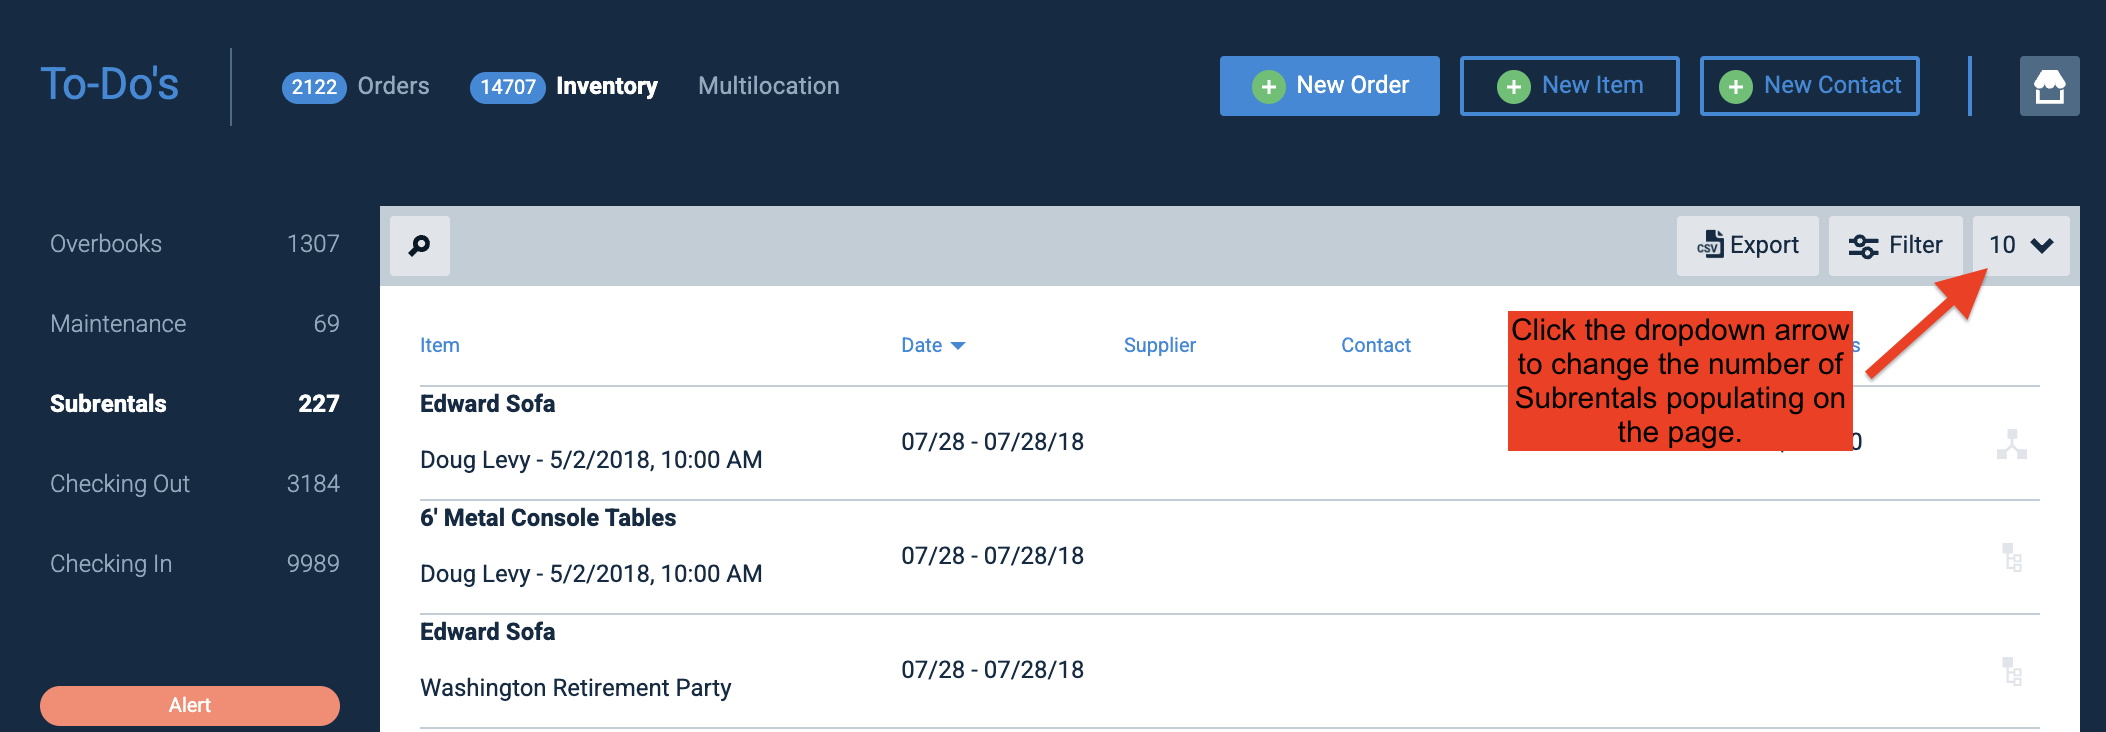
Task: Open the Multilocation tab
Action: coord(768,86)
